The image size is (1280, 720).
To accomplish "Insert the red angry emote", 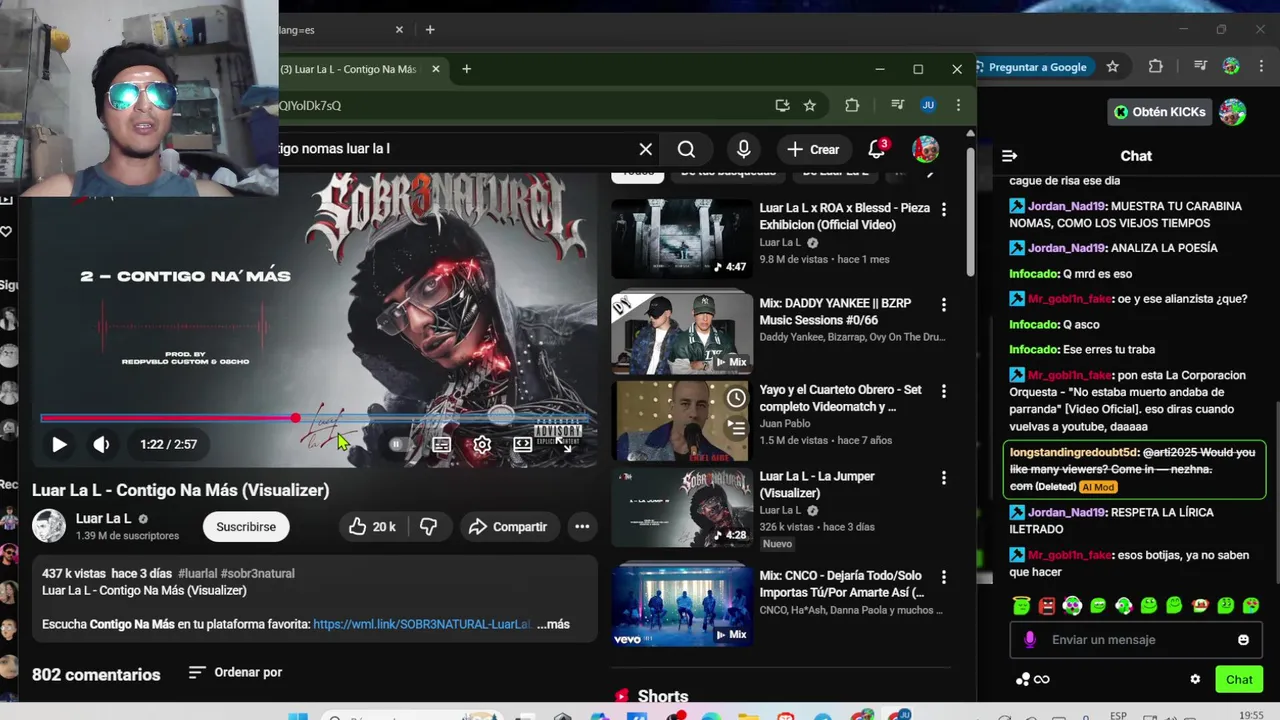I will click(x=1047, y=605).
